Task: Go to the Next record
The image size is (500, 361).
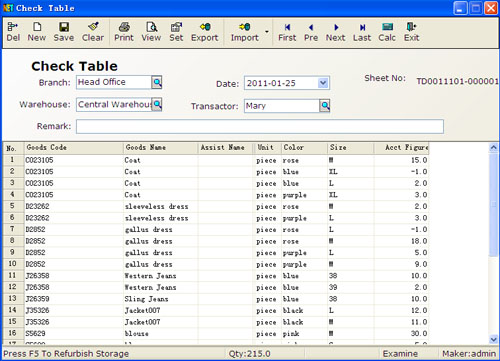Action: (335, 32)
